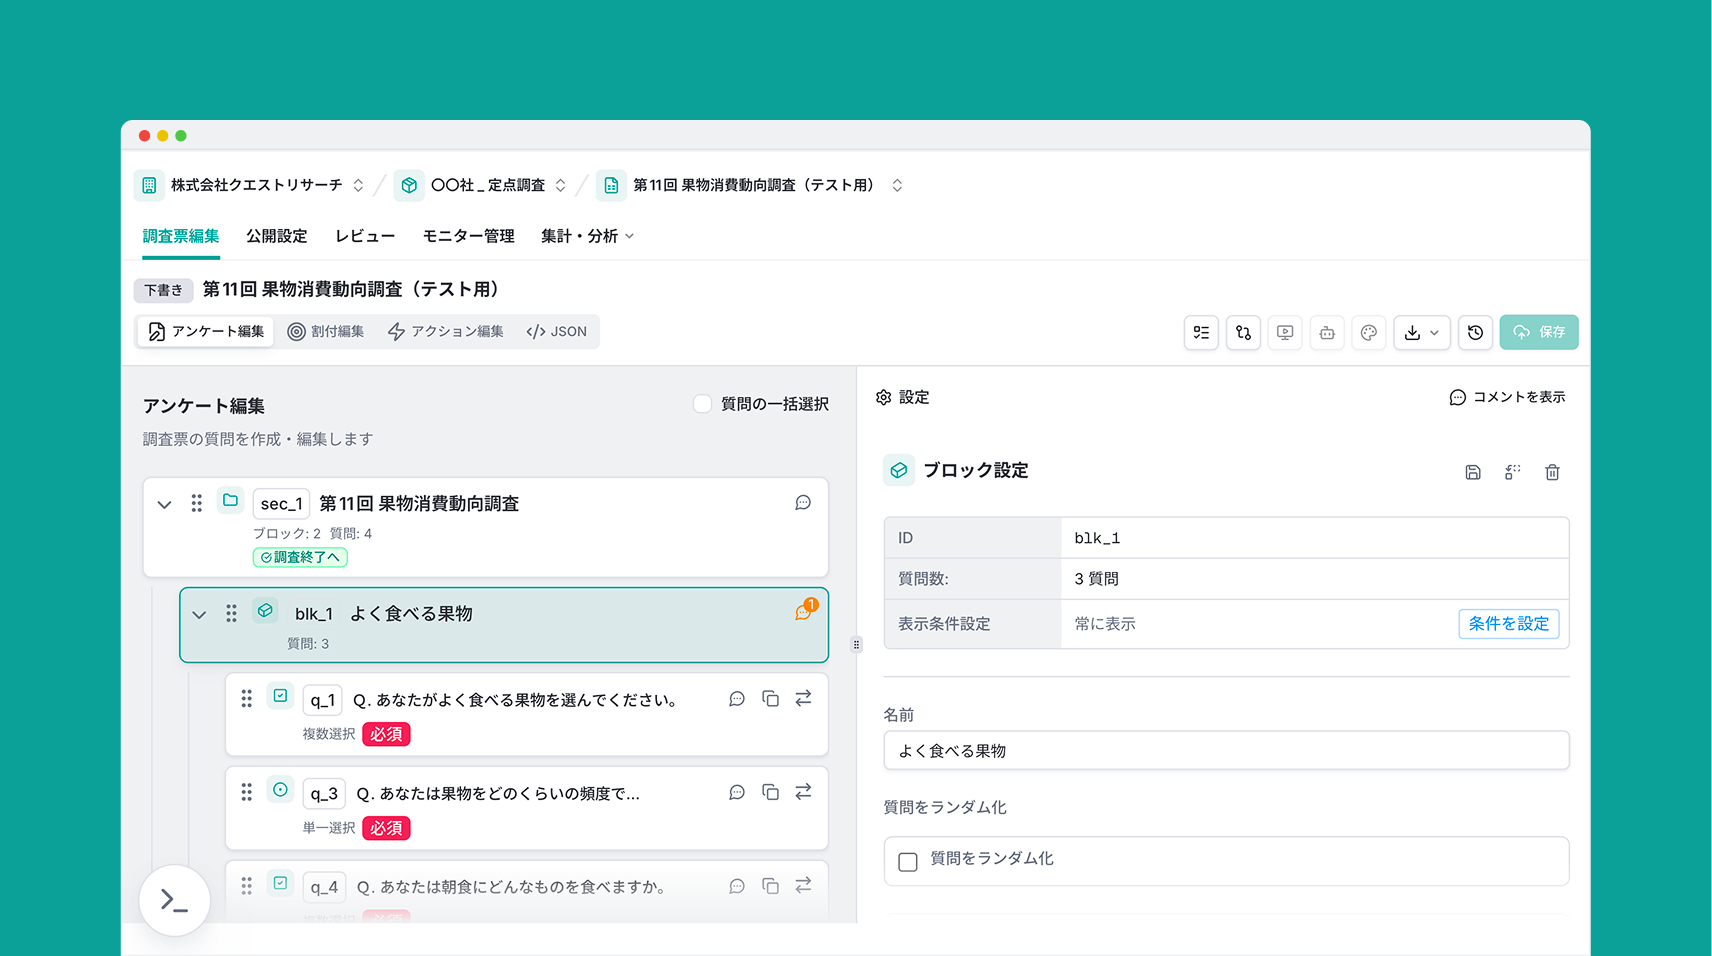This screenshot has width=1712, height=956.
Task: Click the q_1 ID label
Action: click(x=322, y=700)
